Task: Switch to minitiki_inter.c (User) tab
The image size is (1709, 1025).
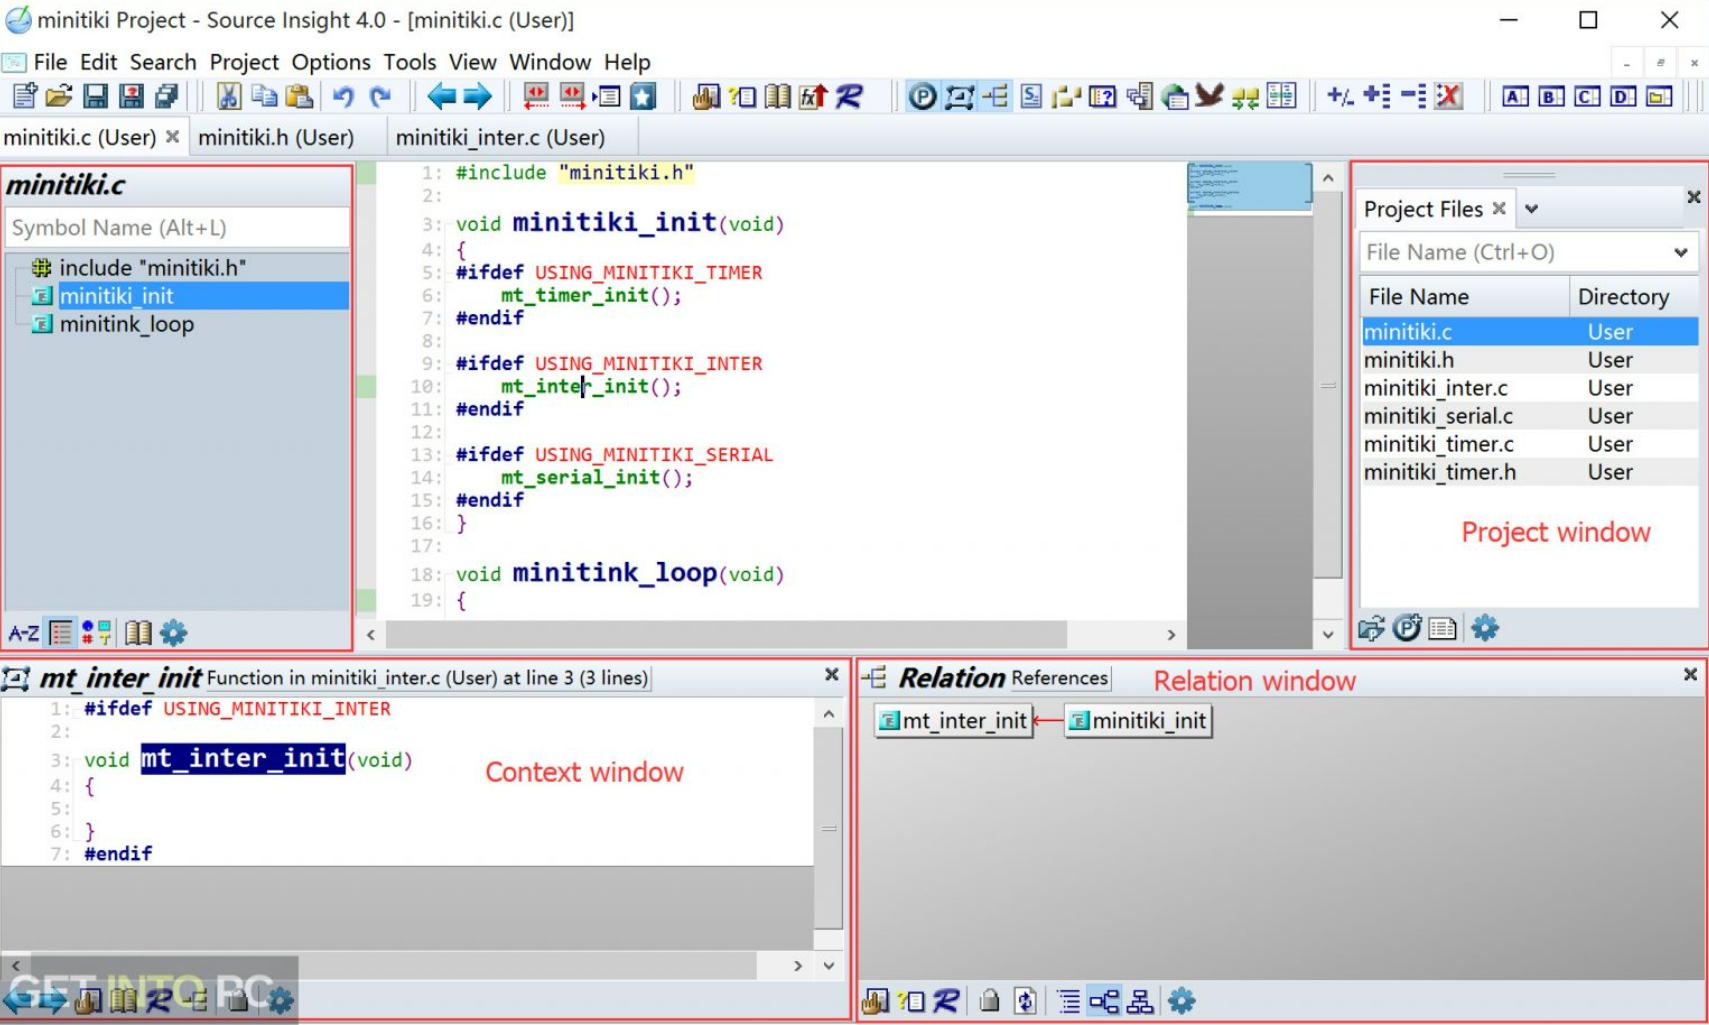Action: tap(500, 137)
